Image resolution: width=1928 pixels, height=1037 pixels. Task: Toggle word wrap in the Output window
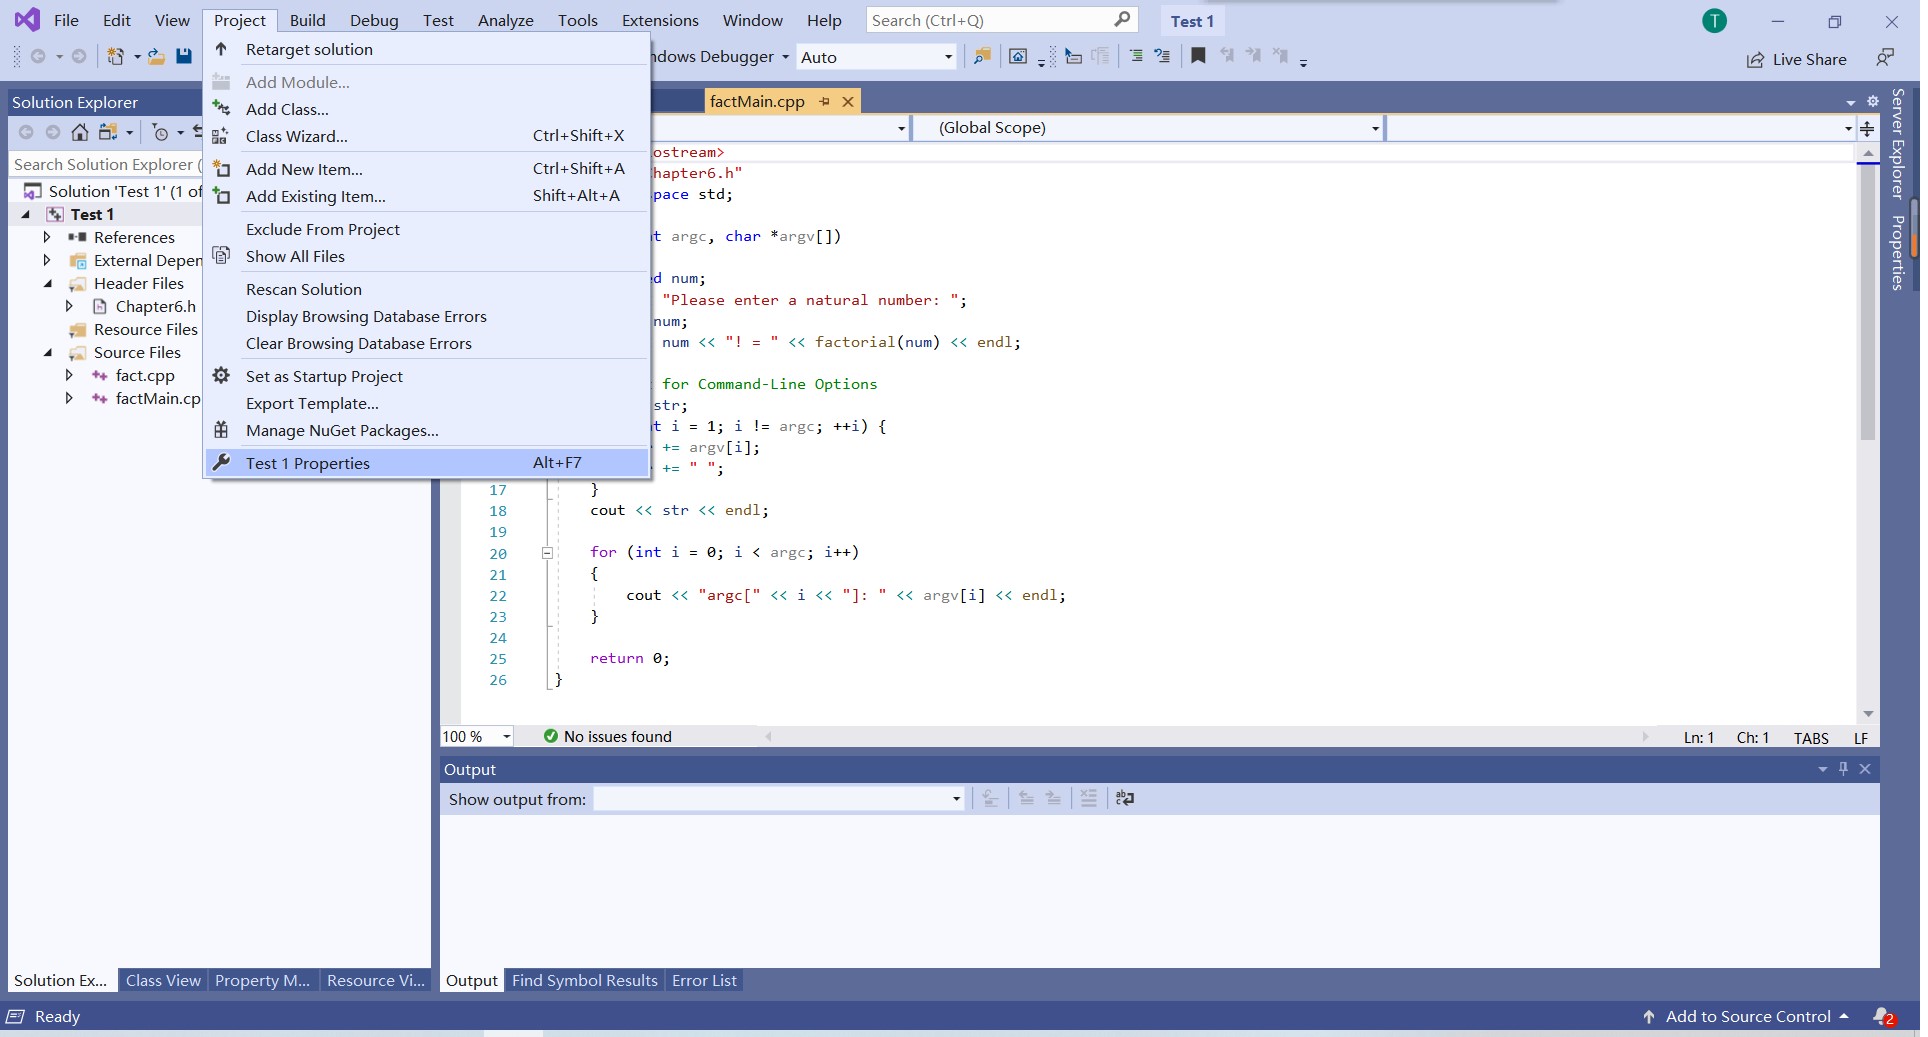pos(1124,798)
